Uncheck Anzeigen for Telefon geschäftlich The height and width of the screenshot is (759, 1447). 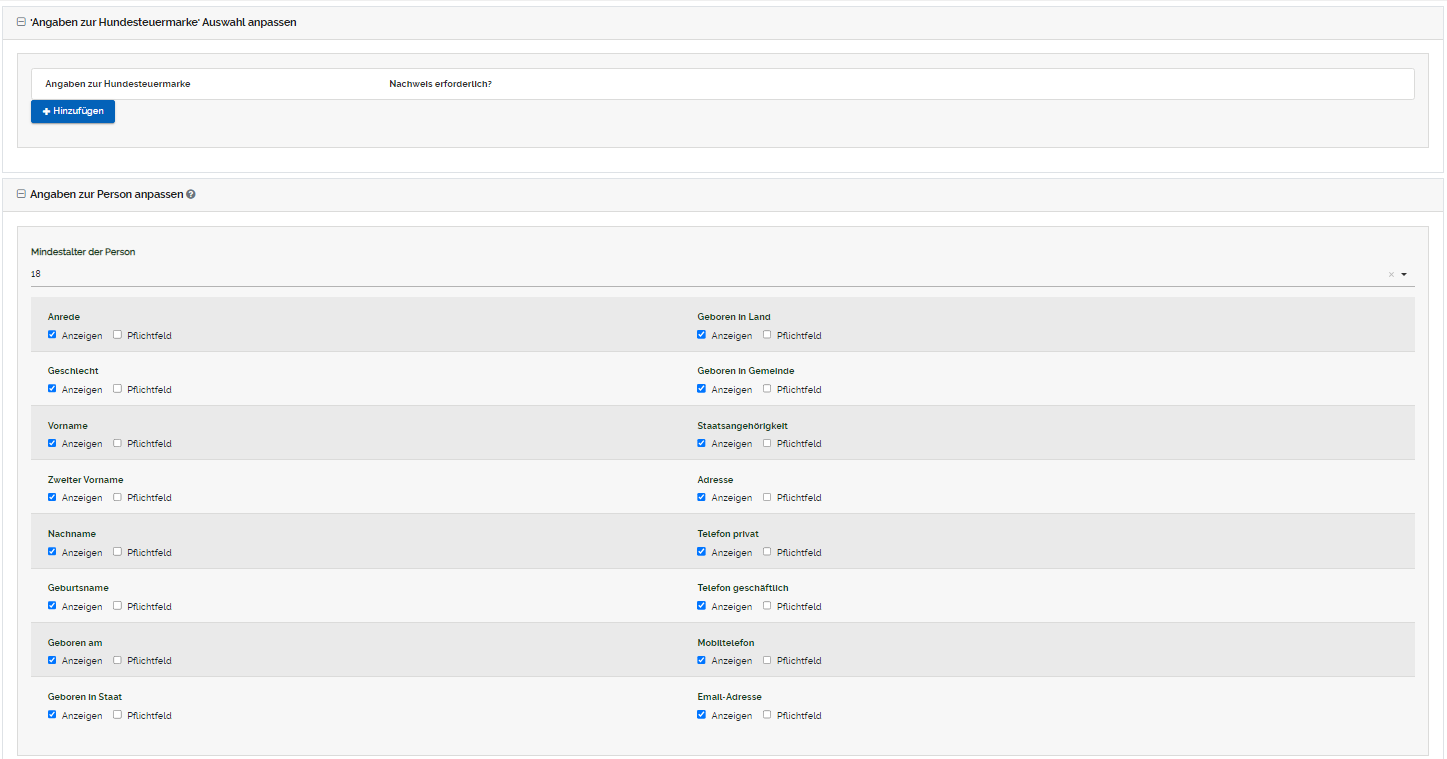[x=702, y=606]
